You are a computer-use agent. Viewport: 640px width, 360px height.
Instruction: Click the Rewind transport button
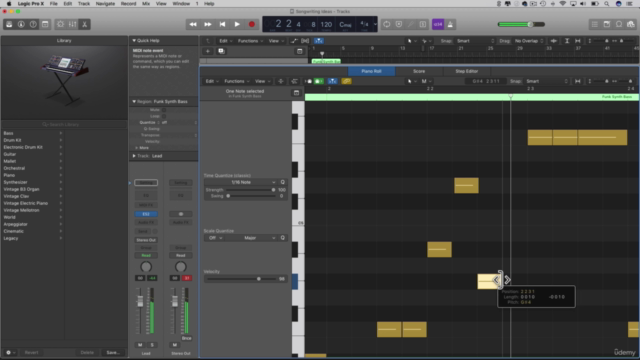tap(193, 24)
